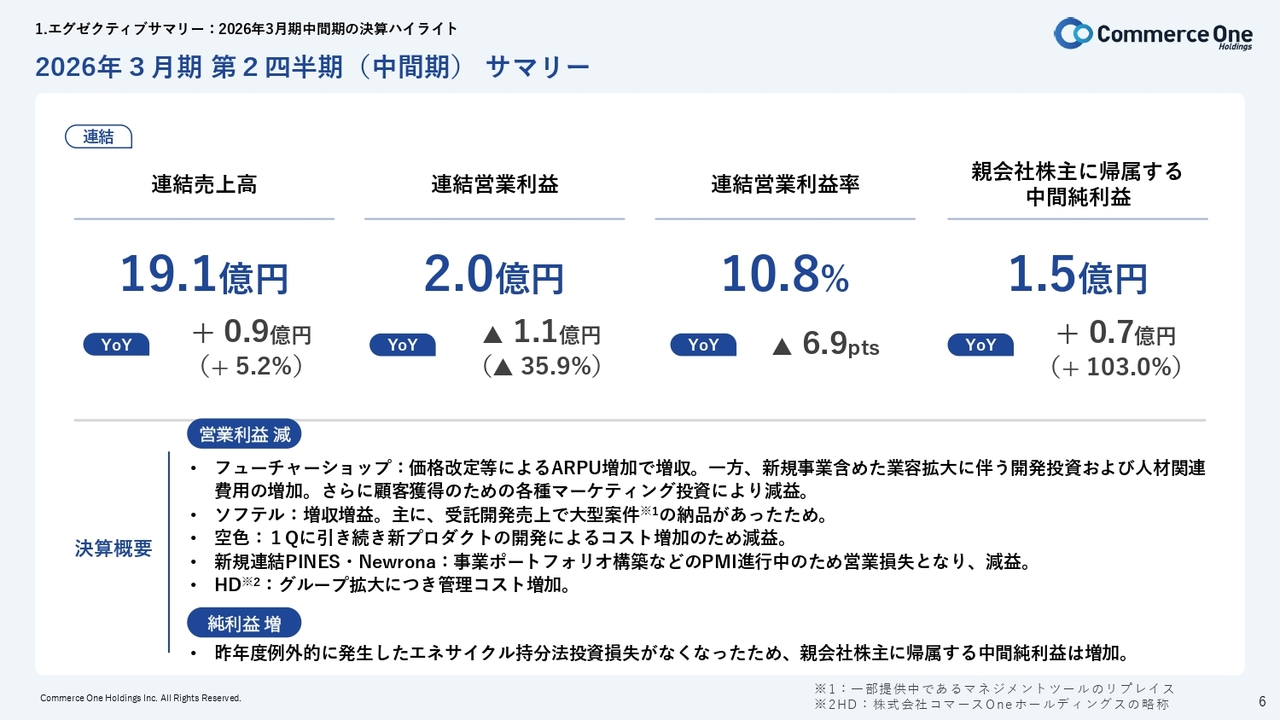Click the ソフテル bullet point line
1280x720 pixels.
pos(520,516)
